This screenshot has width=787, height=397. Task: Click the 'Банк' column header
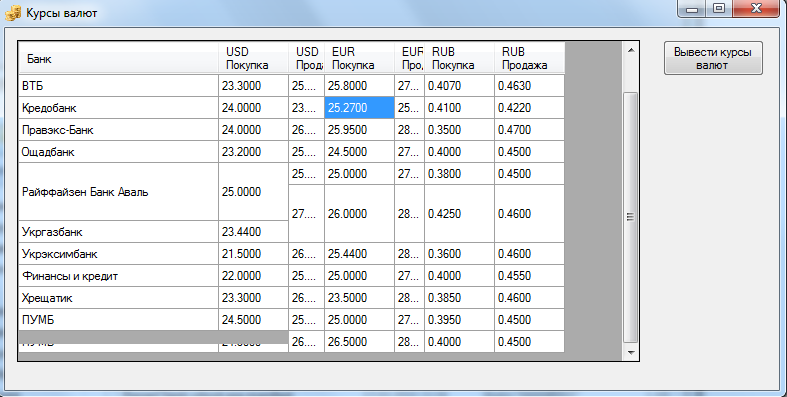coord(118,58)
